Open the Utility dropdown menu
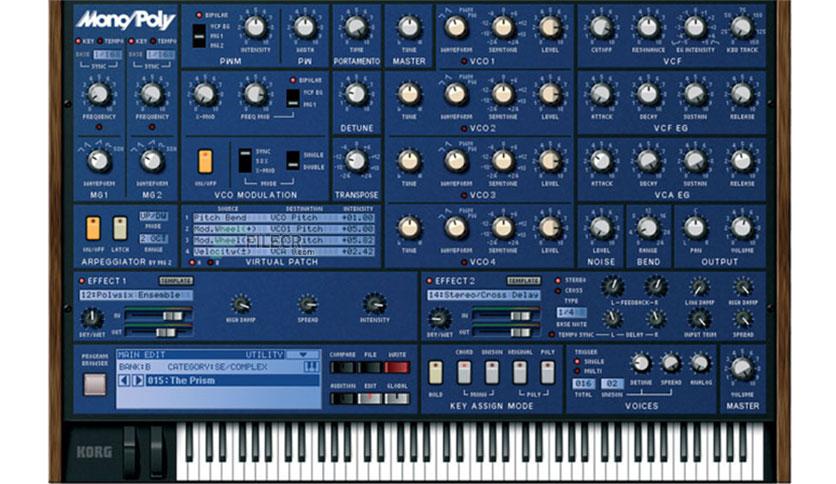The height and width of the screenshot is (484, 836). coord(303,354)
